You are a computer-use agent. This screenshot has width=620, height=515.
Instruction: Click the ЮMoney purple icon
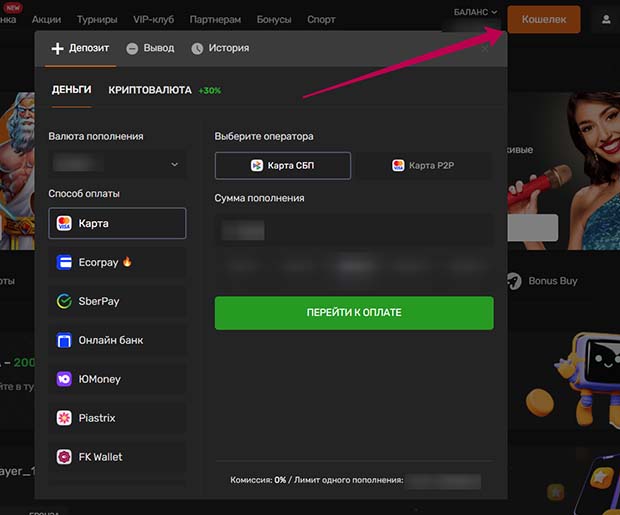click(64, 379)
